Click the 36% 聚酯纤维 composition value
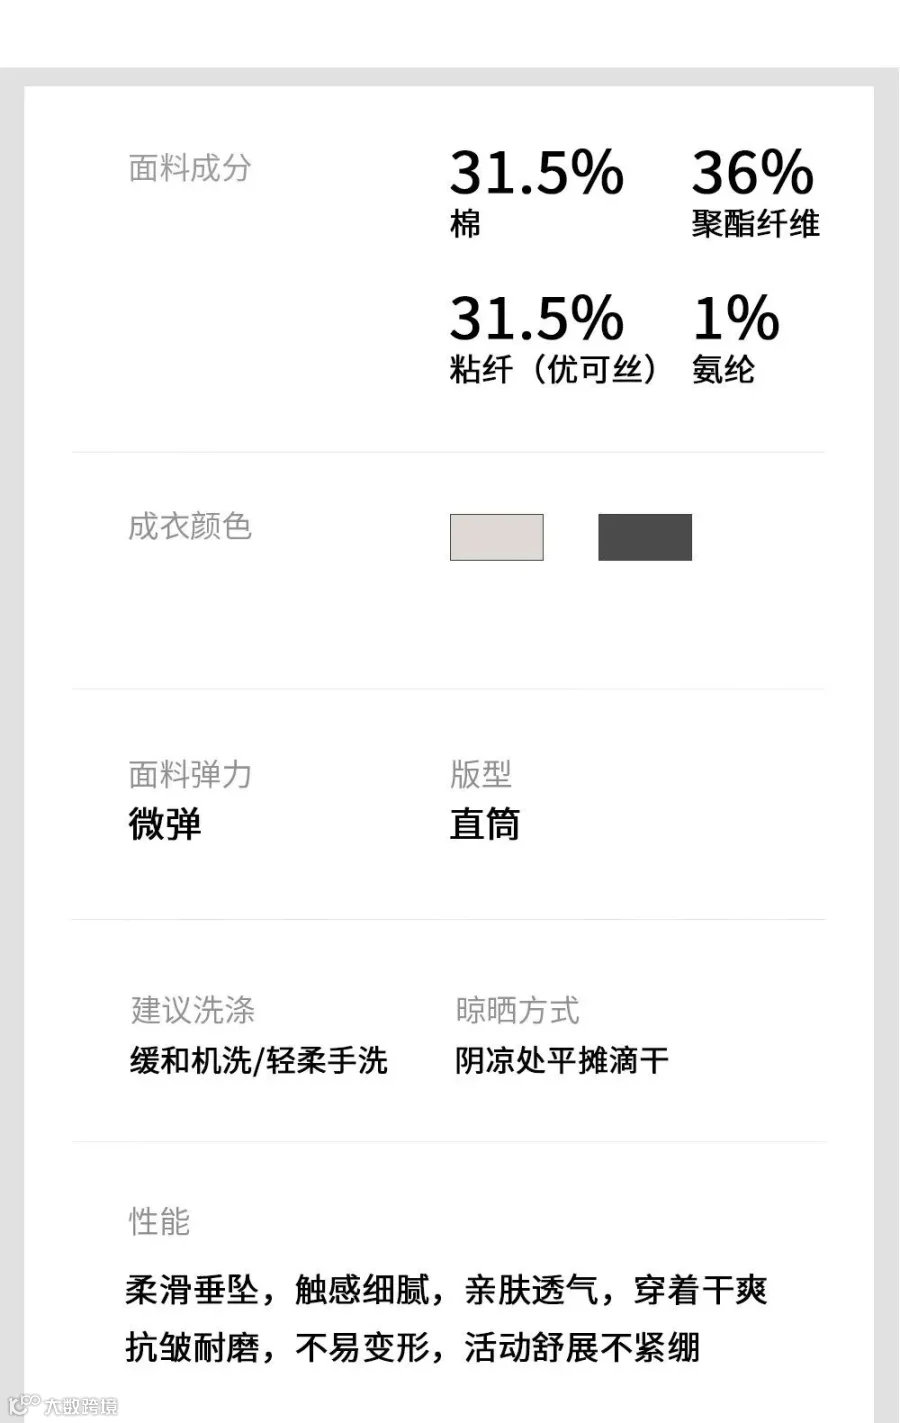This screenshot has width=900, height=1423. 755,193
